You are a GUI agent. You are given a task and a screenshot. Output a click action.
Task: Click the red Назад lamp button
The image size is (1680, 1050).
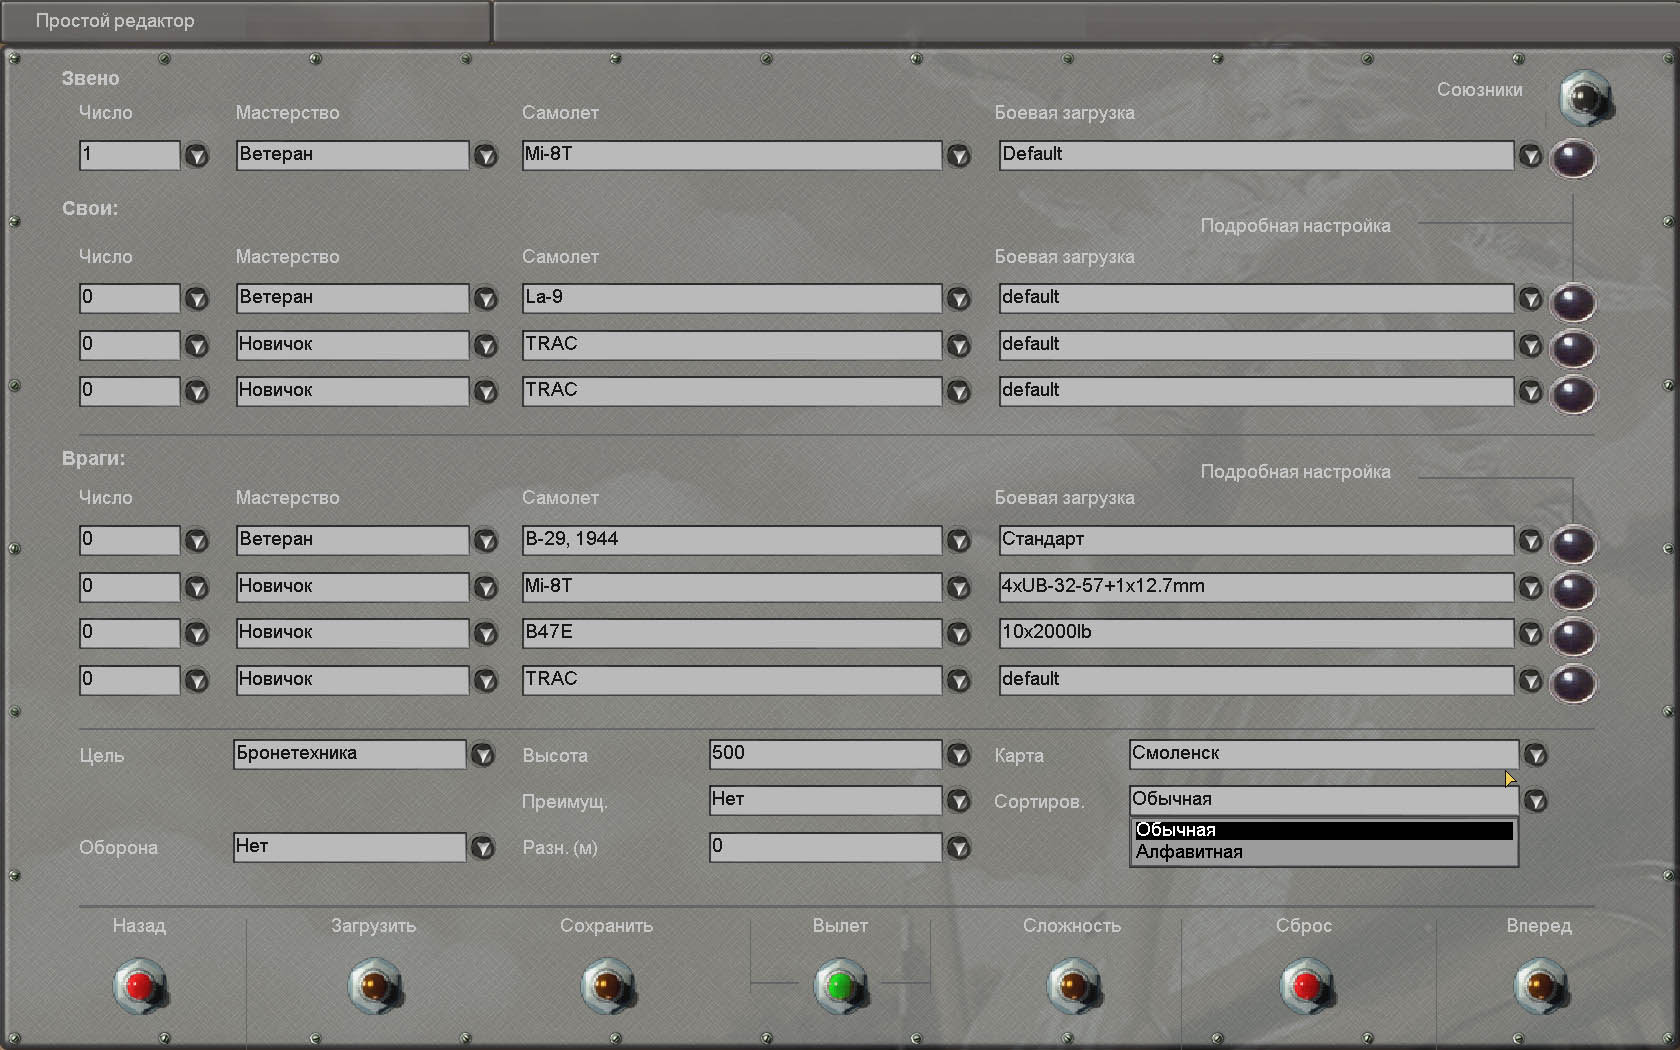point(140,986)
